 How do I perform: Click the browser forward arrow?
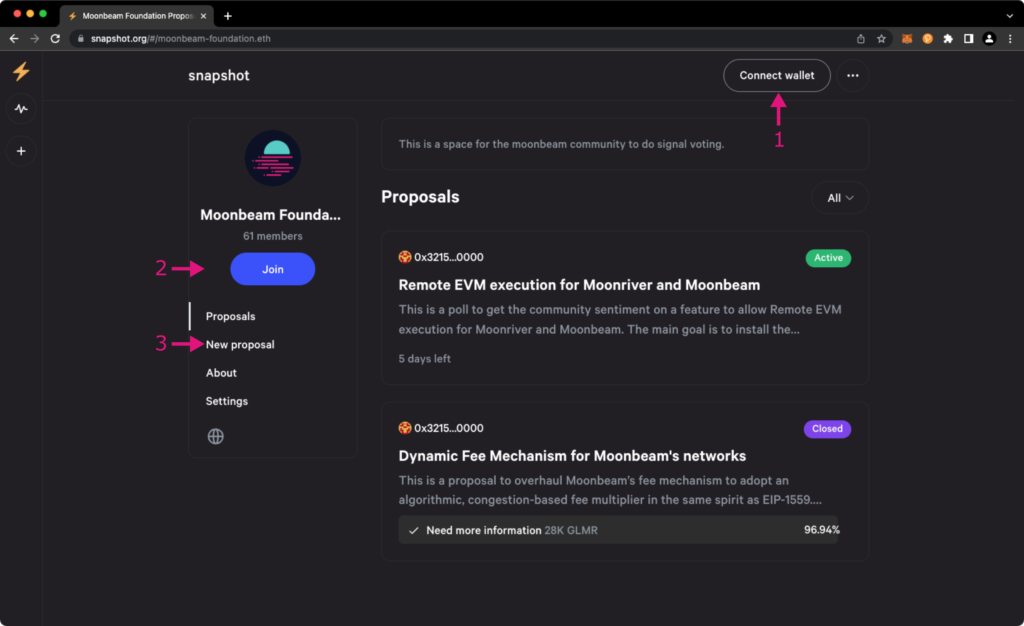(35, 39)
